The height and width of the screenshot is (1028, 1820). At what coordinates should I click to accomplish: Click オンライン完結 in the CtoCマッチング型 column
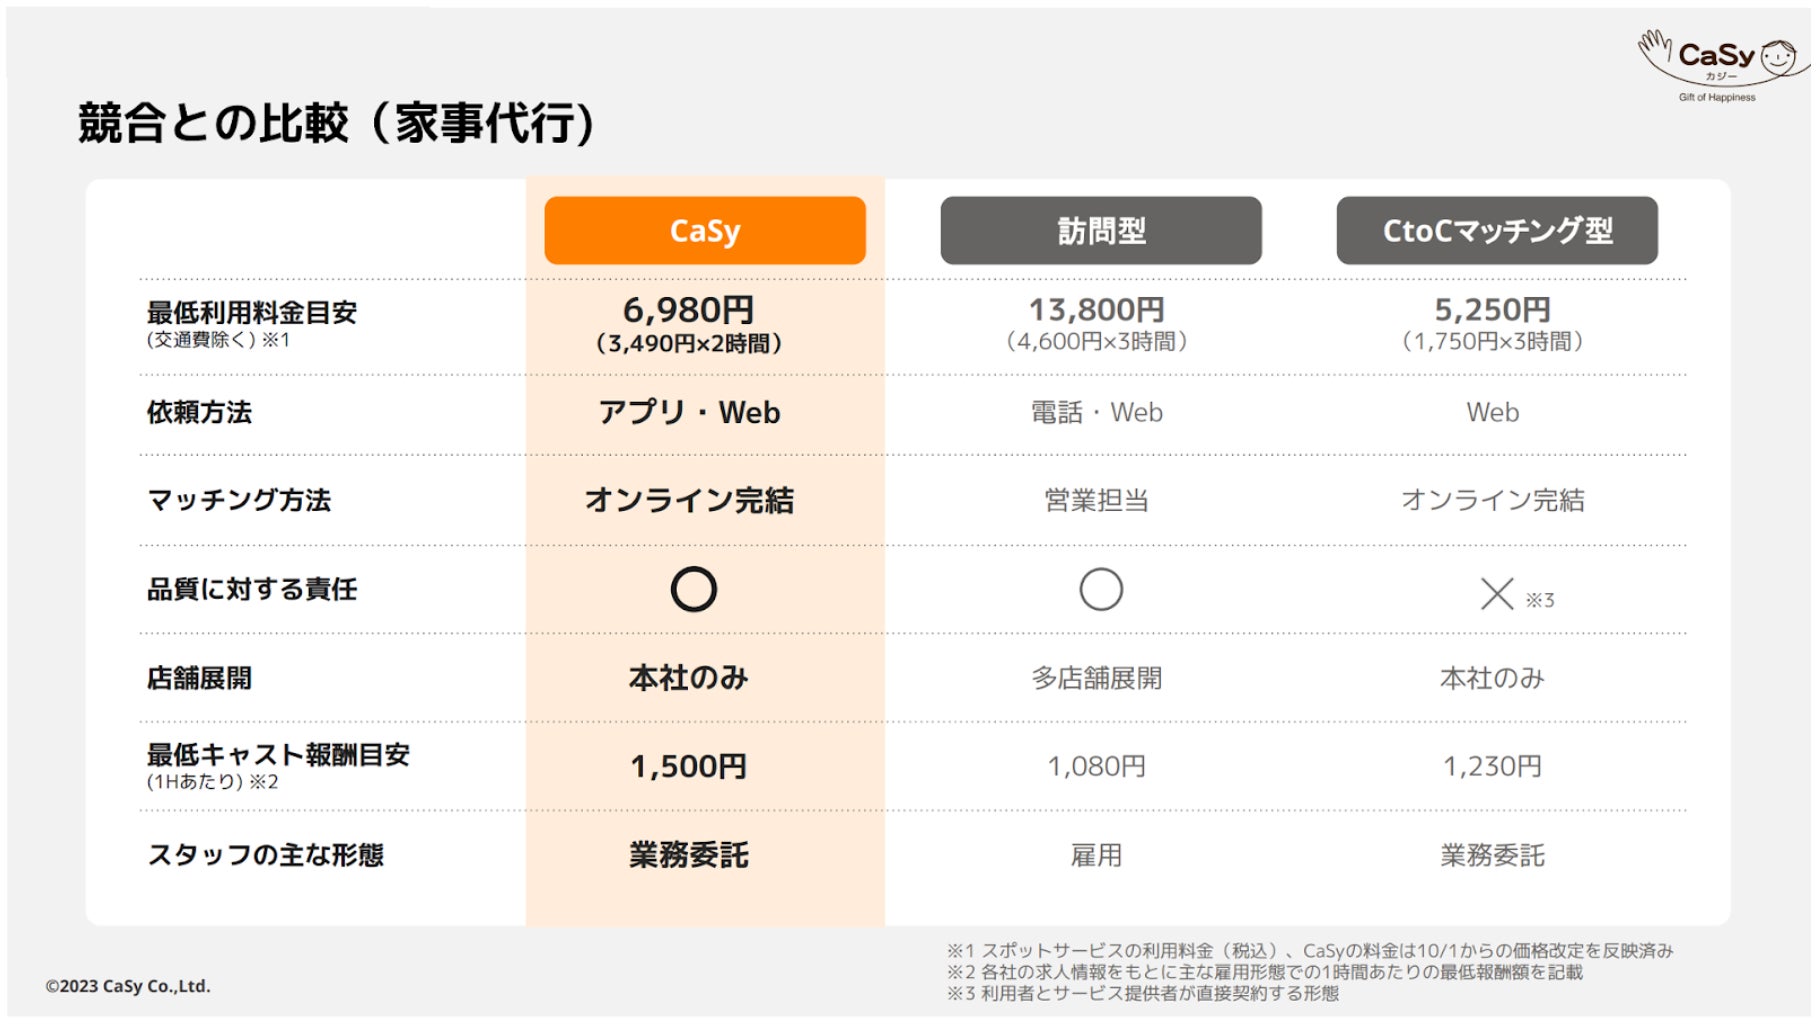pyautogui.click(x=1492, y=500)
